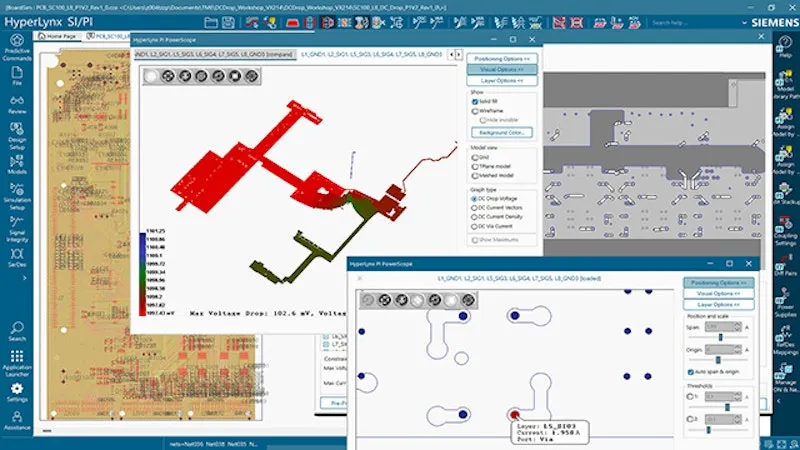Open Design Setup in left sidebar
Image resolution: width=800 pixels, height=450 pixels.
pyautogui.click(x=17, y=136)
